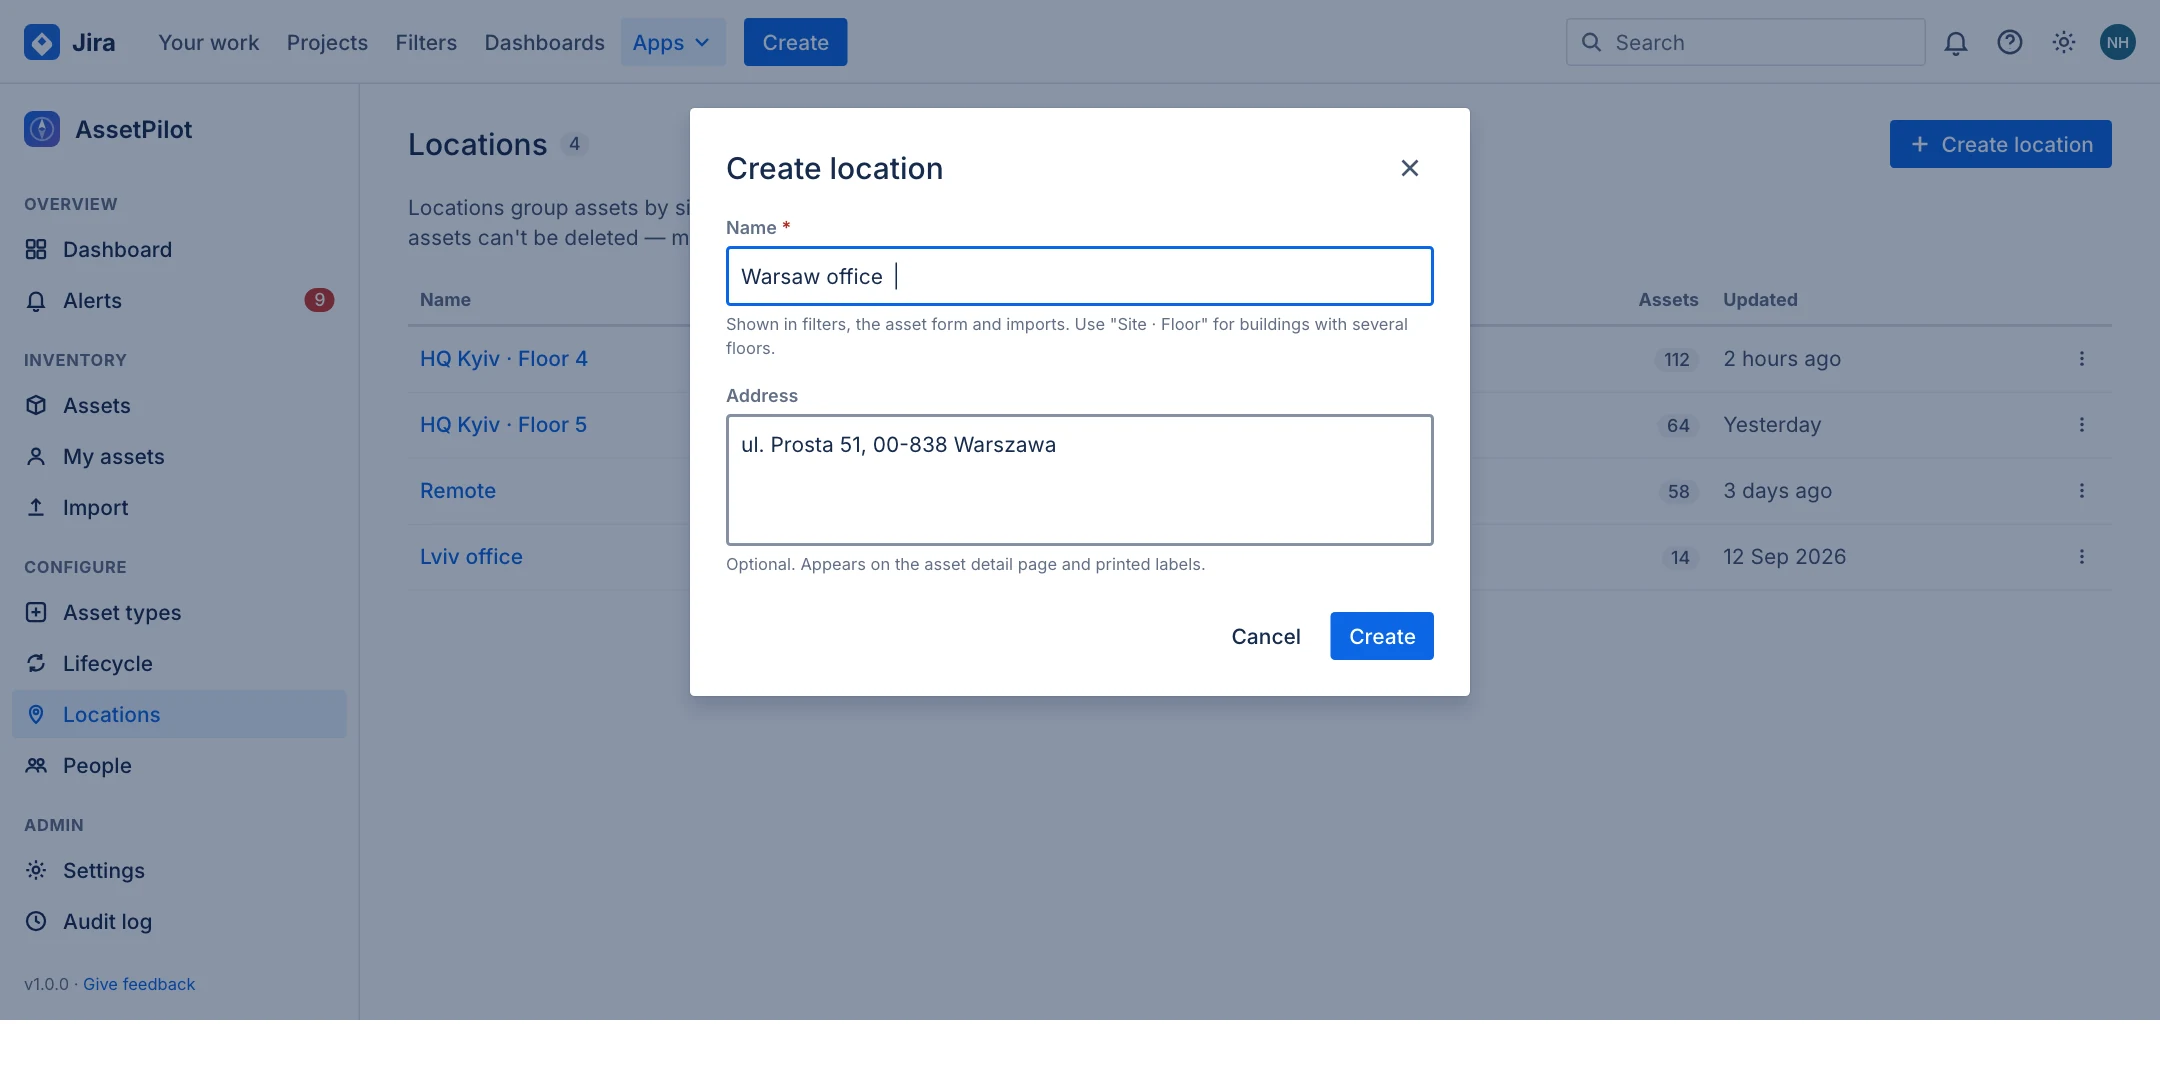
Task: Toggle the theme sun icon
Action: 2064,42
